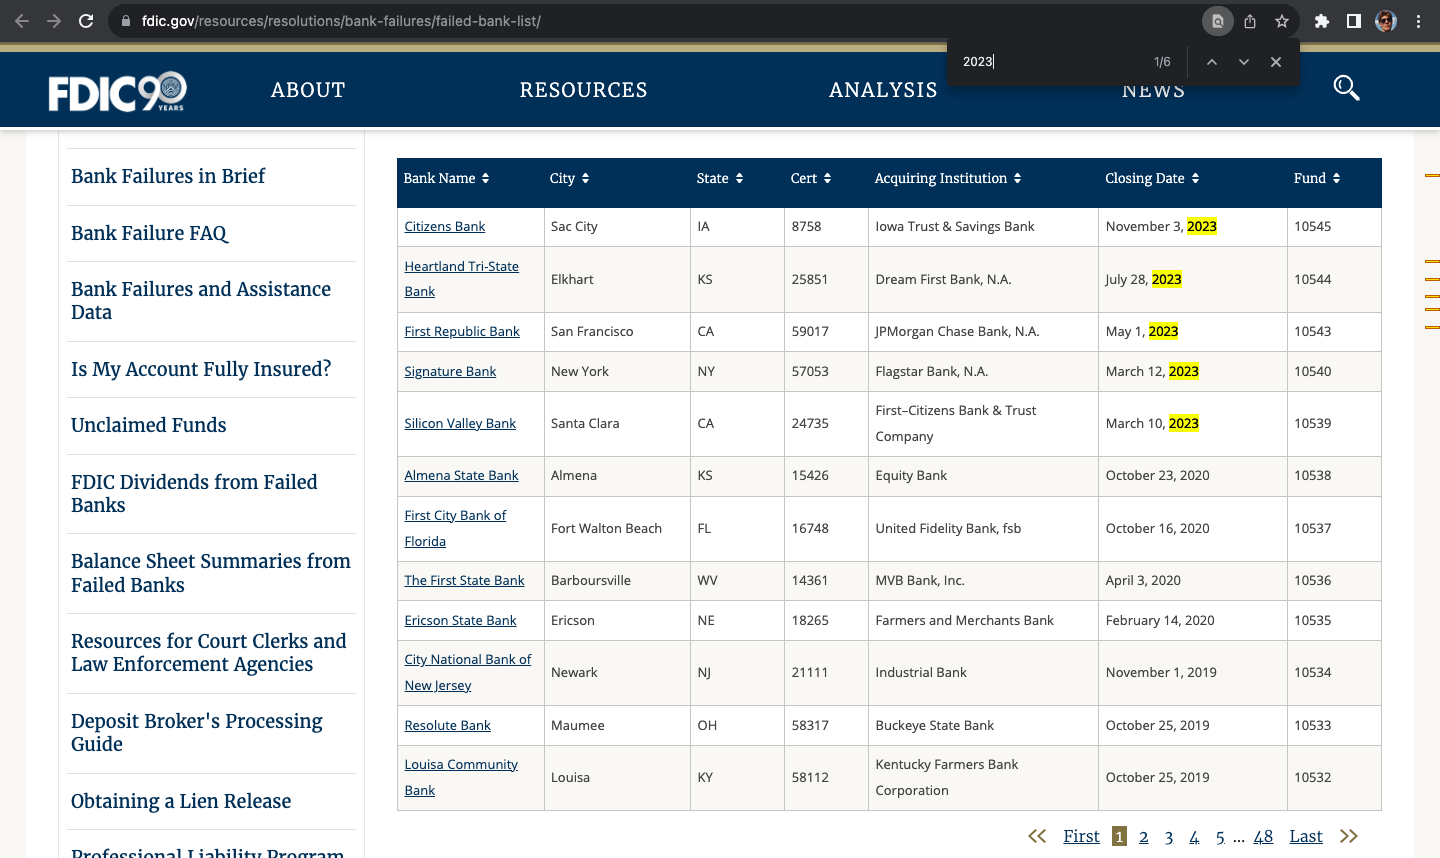Jump to last page with double right chevron
Viewport: 1440px width, 858px height.
click(1349, 836)
